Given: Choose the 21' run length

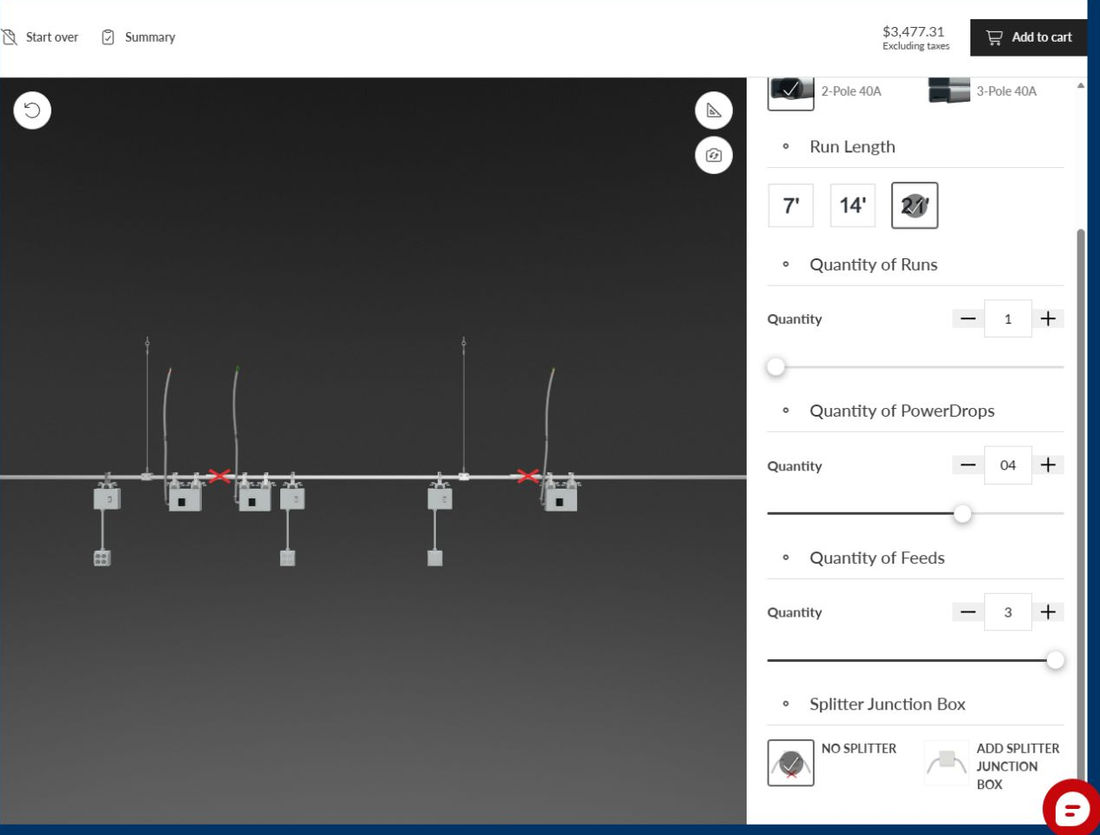Looking at the screenshot, I should click(x=914, y=206).
